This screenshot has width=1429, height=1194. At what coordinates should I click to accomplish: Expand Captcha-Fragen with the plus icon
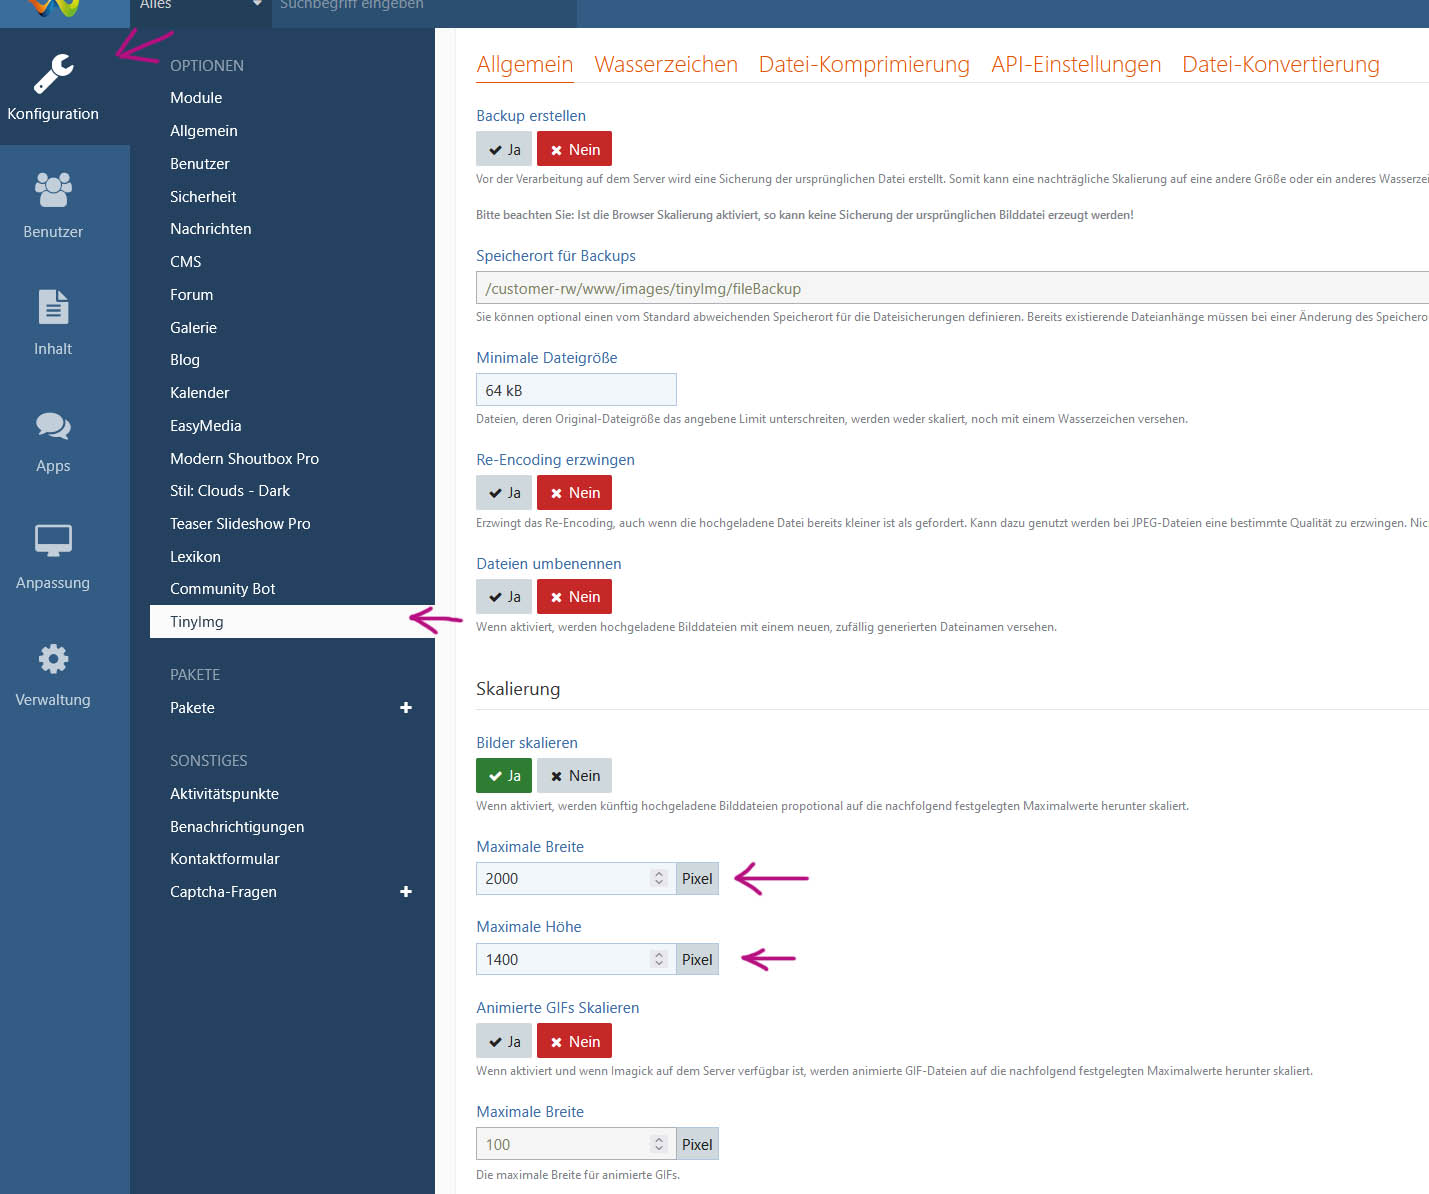tap(406, 892)
